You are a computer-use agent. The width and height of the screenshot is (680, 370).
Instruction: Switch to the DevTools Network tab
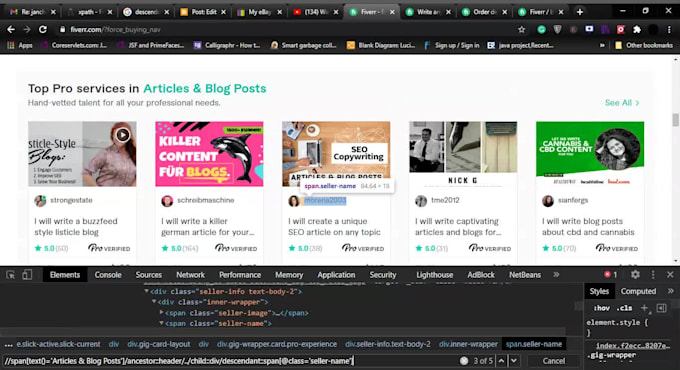[190, 275]
